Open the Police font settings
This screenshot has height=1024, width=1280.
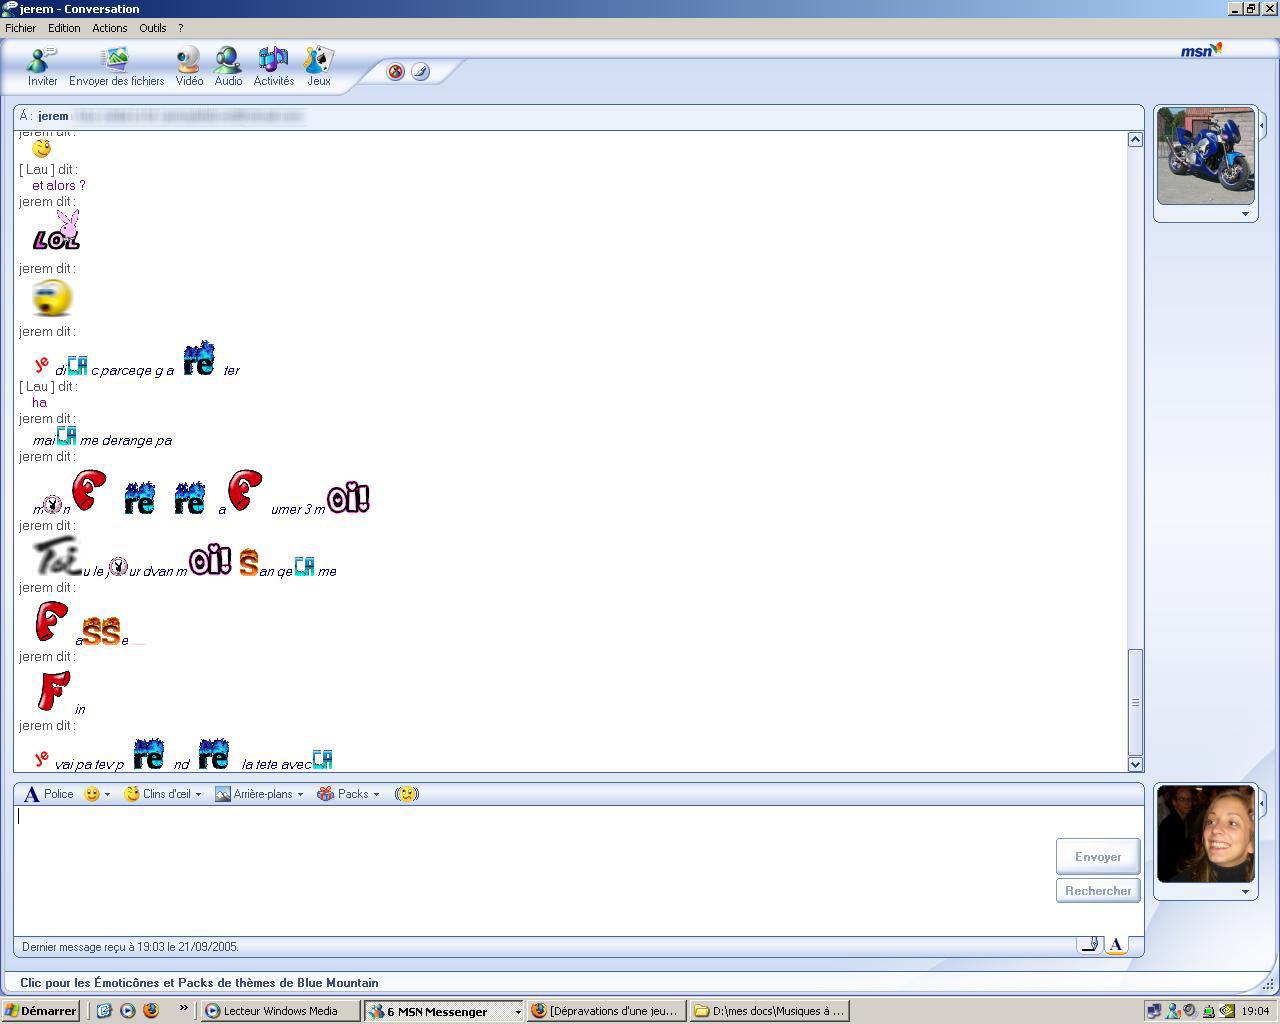[x=48, y=794]
